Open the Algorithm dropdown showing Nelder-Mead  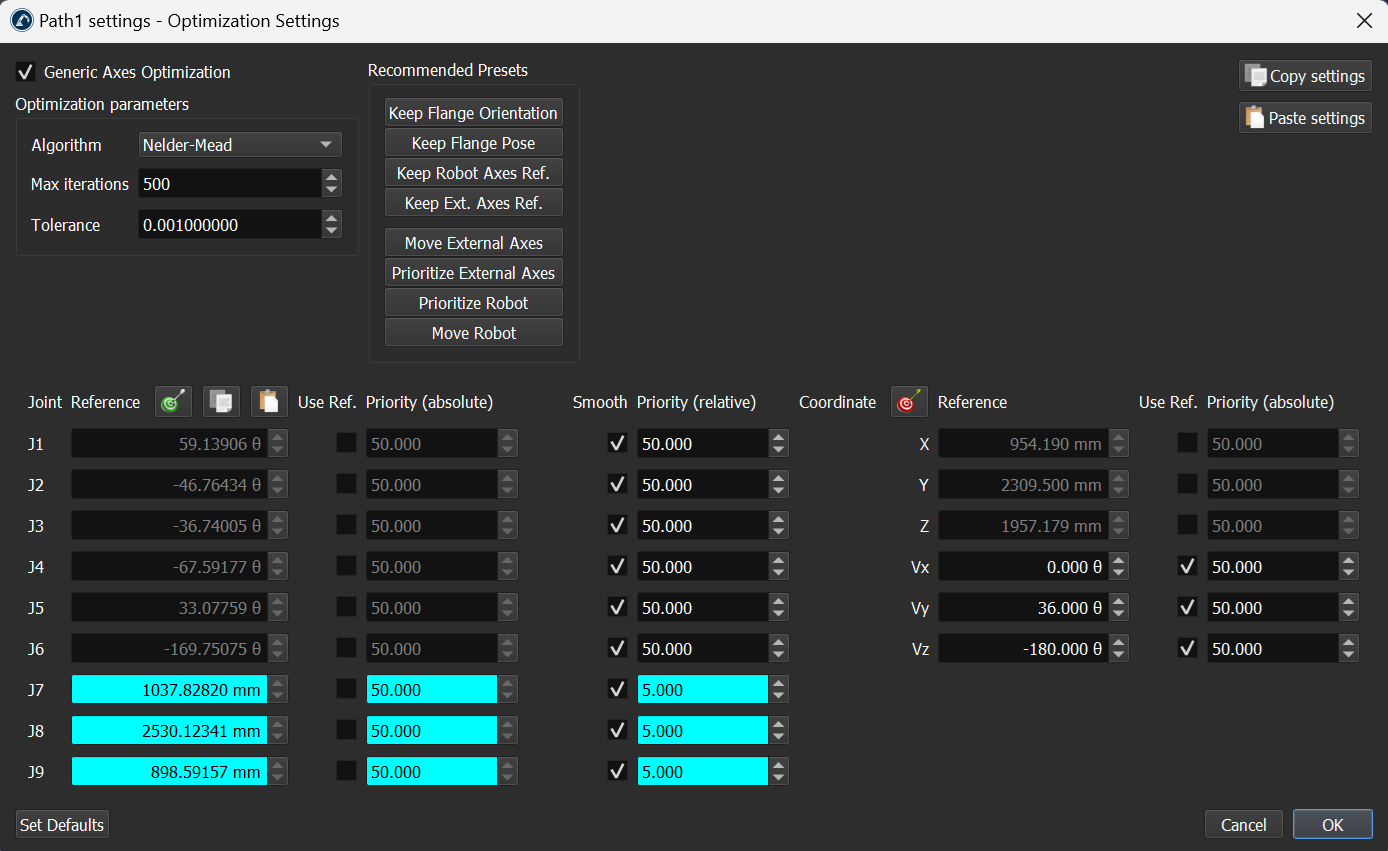point(240,145)
